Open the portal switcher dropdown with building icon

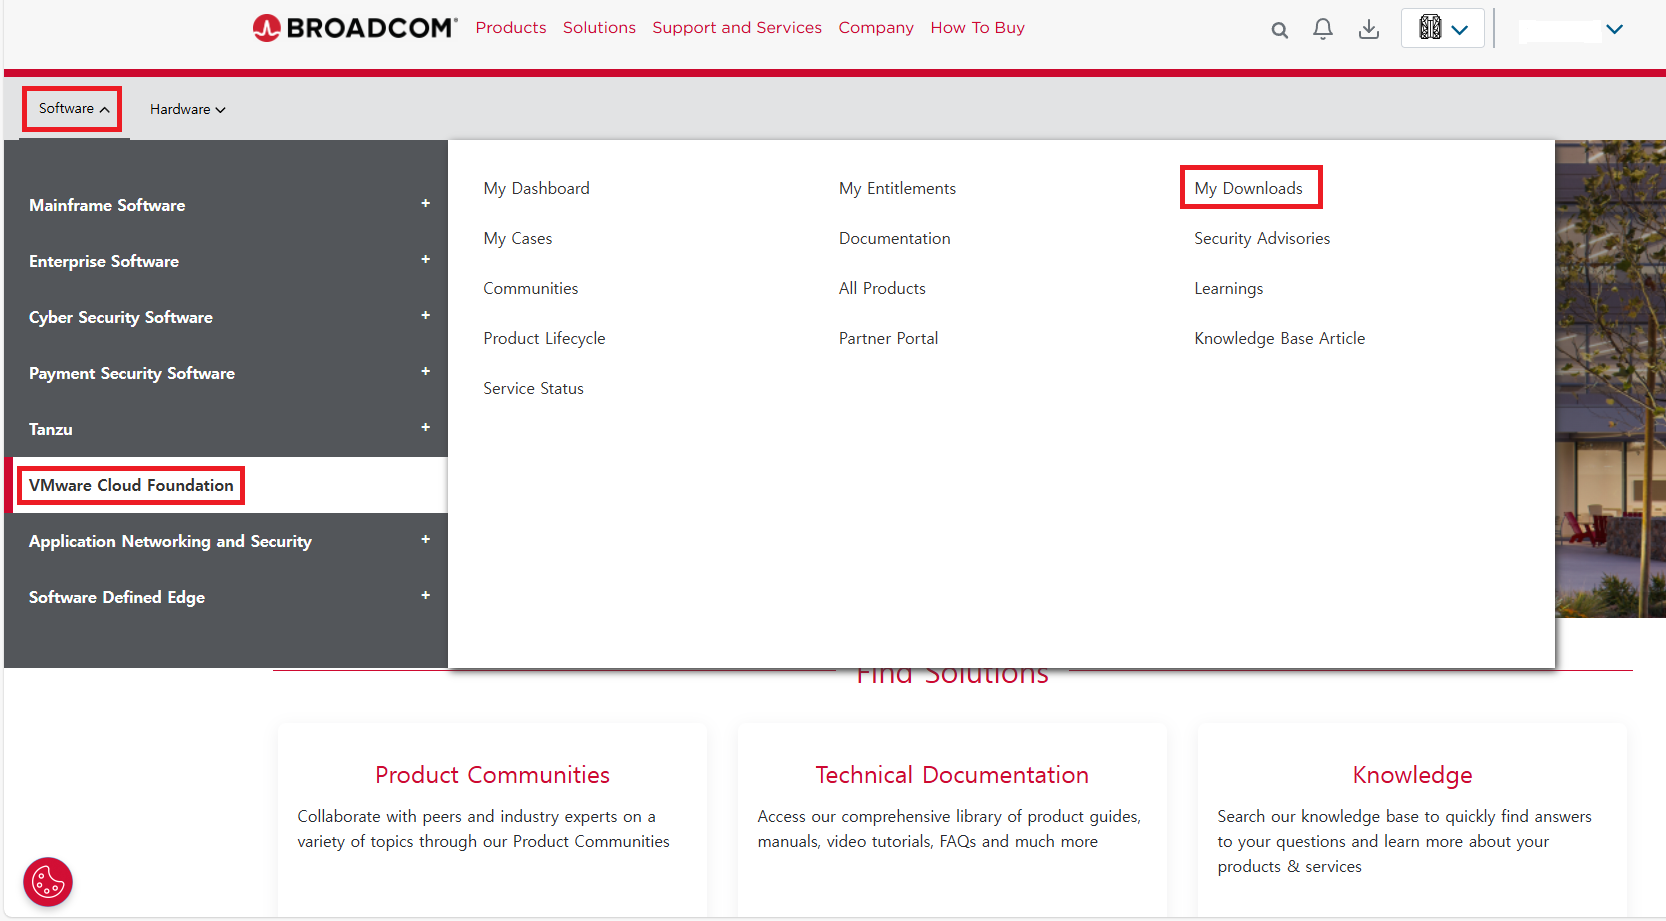(1442, 28)
